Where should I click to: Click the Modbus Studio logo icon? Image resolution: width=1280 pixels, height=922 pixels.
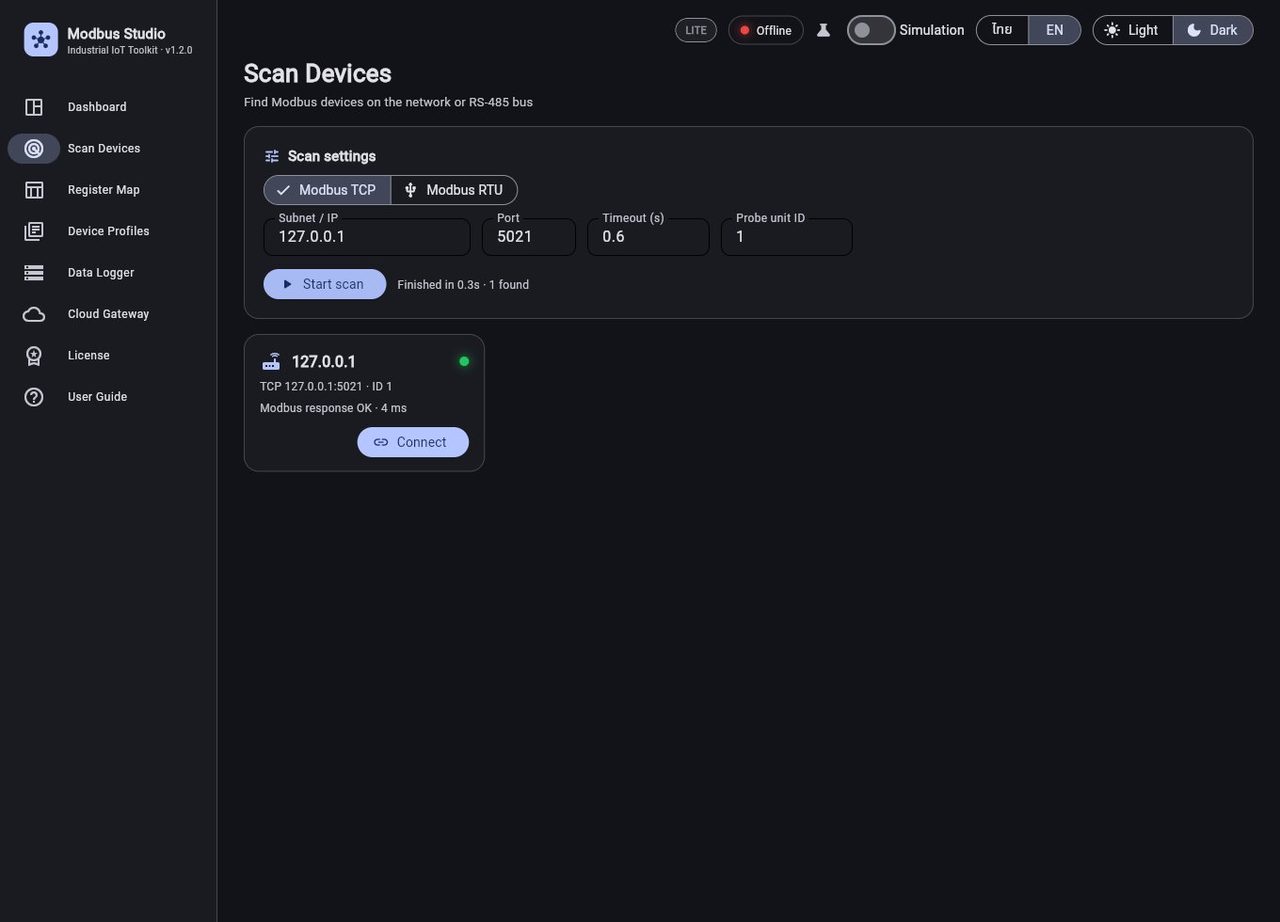click(41, 40)
